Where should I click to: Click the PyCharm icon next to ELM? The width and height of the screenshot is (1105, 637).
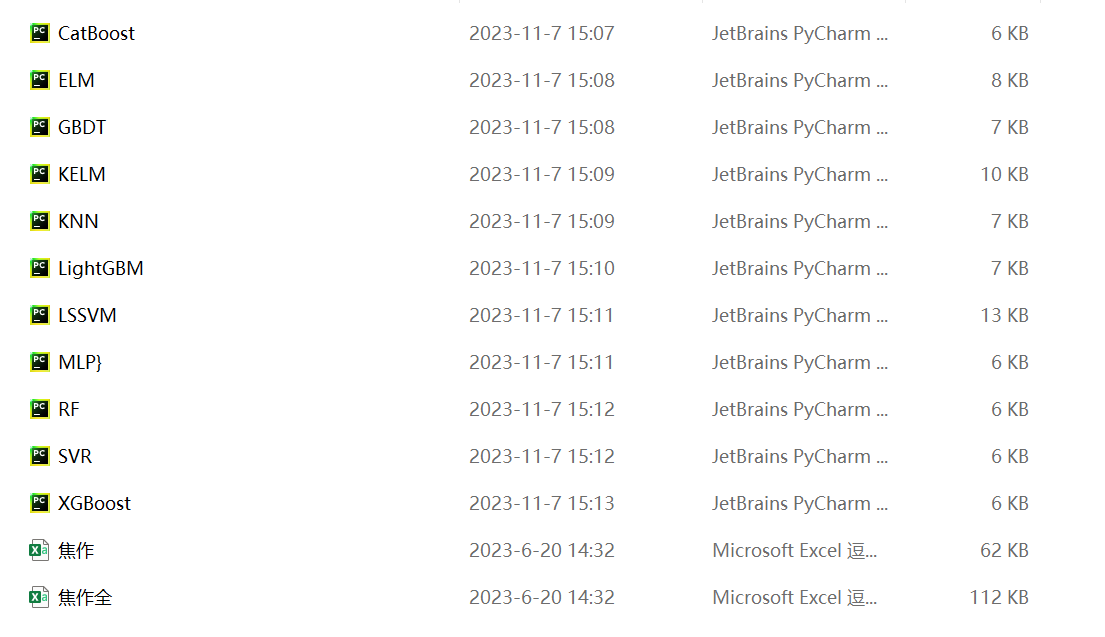pyautogui.click(x=40, y=80)
